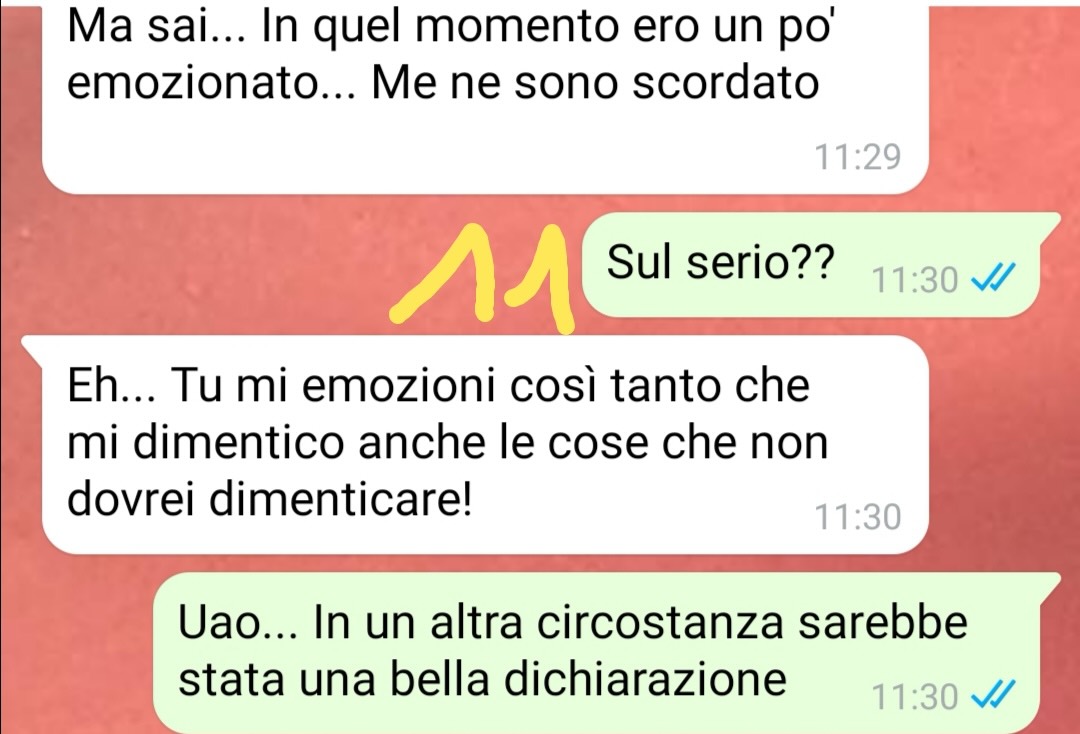Image resolution: width=1080 pixels, height=734 pixels.
Task: Click the words 'Me ne sono scordato'
Action: [595, 83]
